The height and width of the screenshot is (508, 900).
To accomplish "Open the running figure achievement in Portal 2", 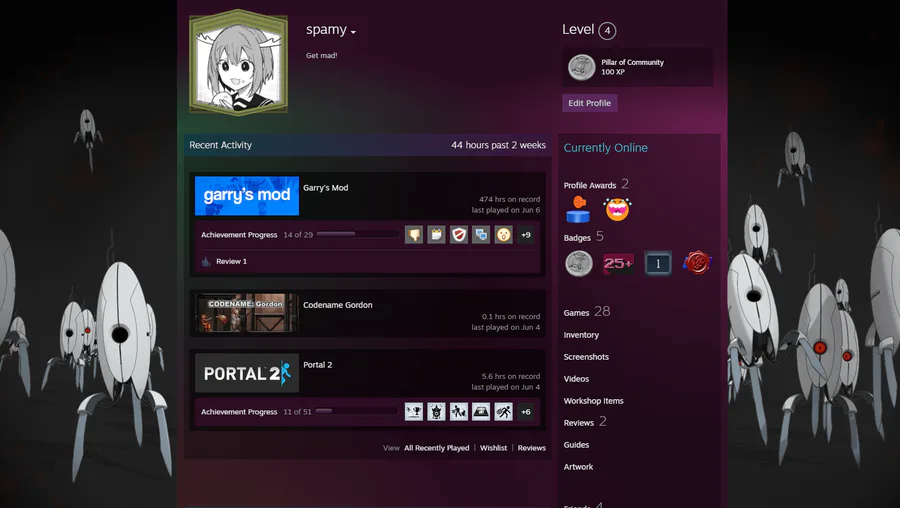I will pyautogui.click(x=503, y=412).
